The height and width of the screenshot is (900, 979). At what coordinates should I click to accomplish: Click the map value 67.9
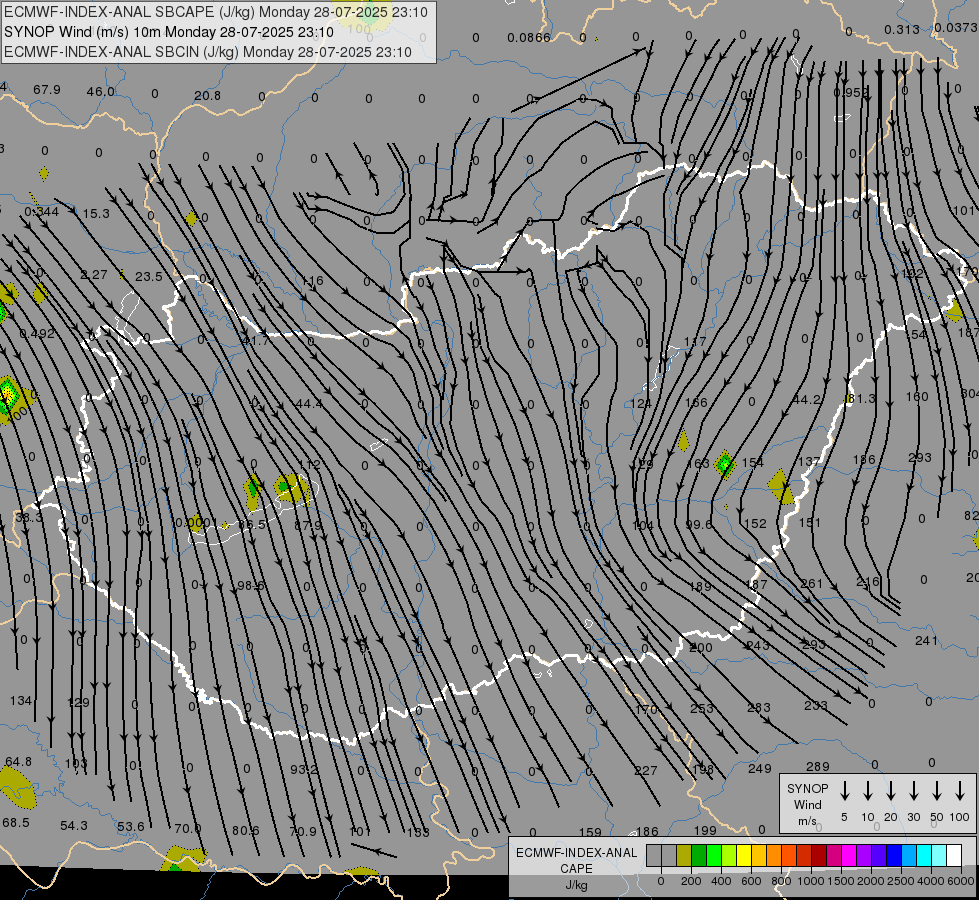pyautogui.click(x=47, y=90)
